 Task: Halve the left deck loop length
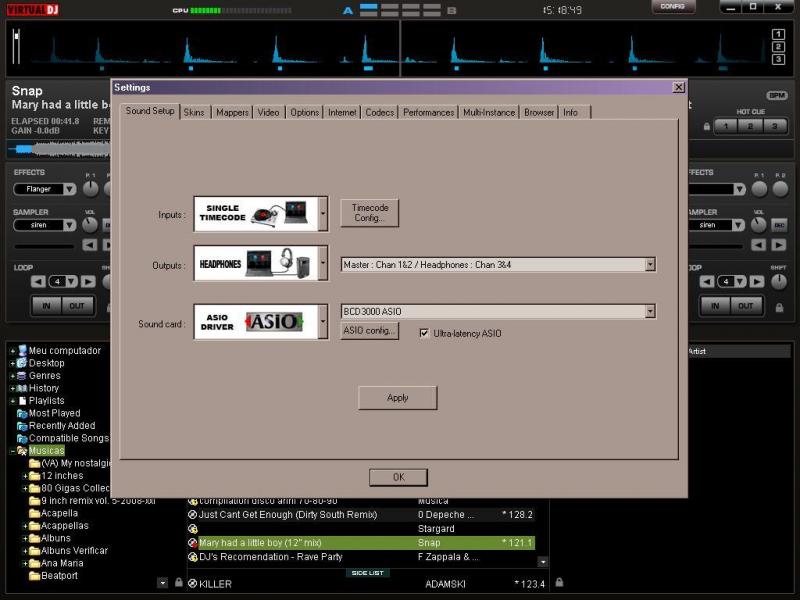pyautogui.click(x=38, y=281)
